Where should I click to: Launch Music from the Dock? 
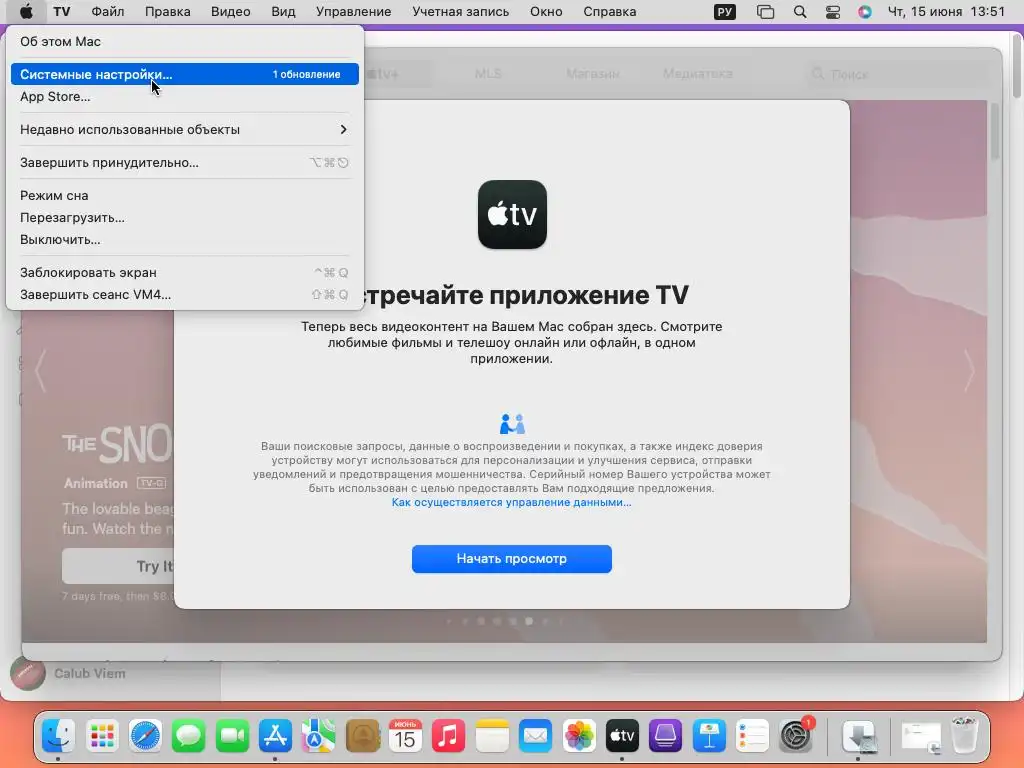tap(448, 736)
